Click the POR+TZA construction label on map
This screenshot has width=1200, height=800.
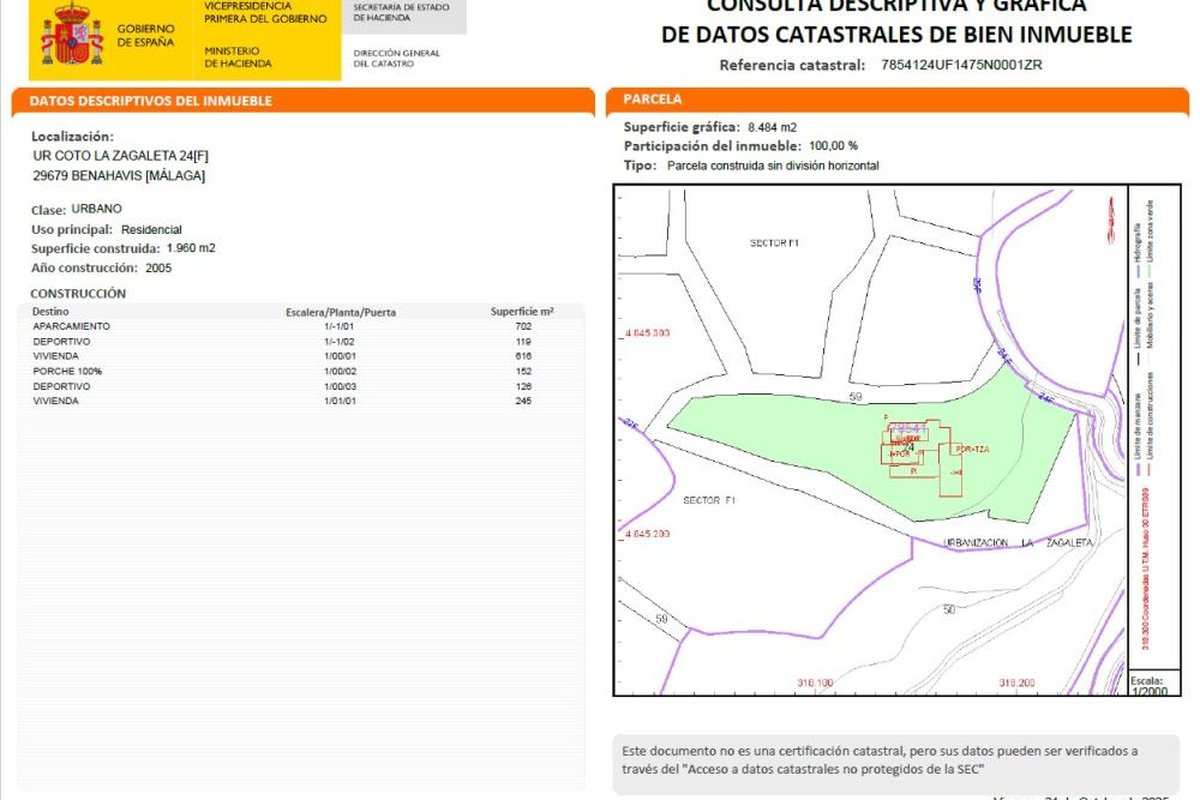971,448
